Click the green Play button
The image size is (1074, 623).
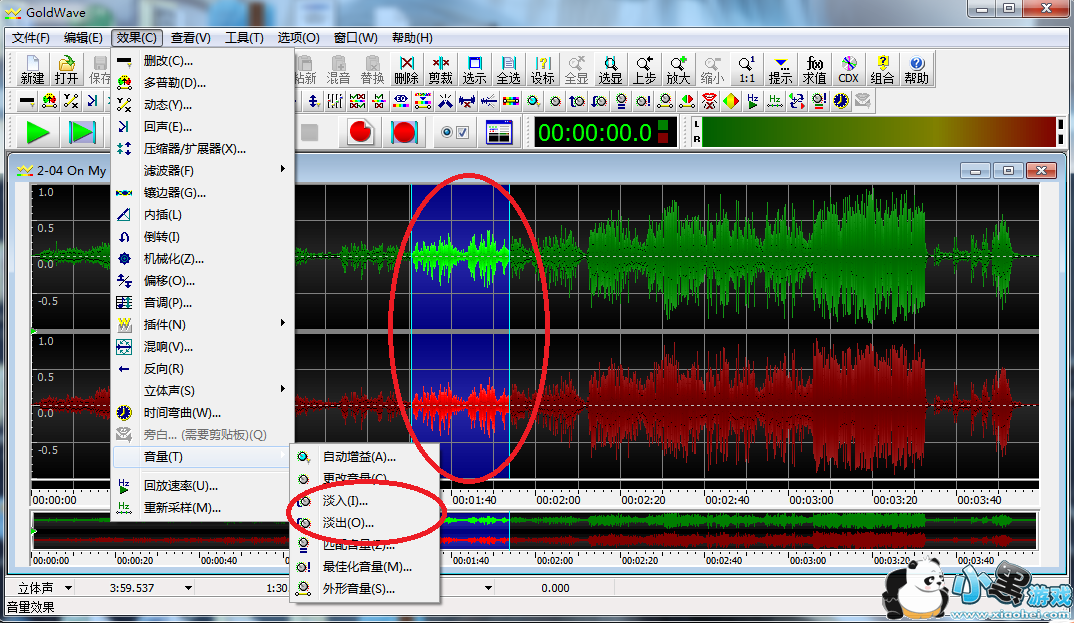point(38,132)
